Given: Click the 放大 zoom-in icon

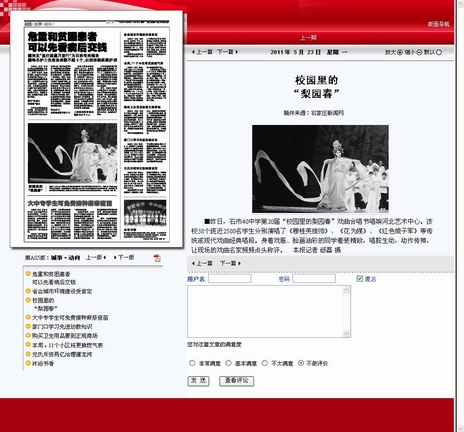Looking at the screenshot, I should [400, 52].
